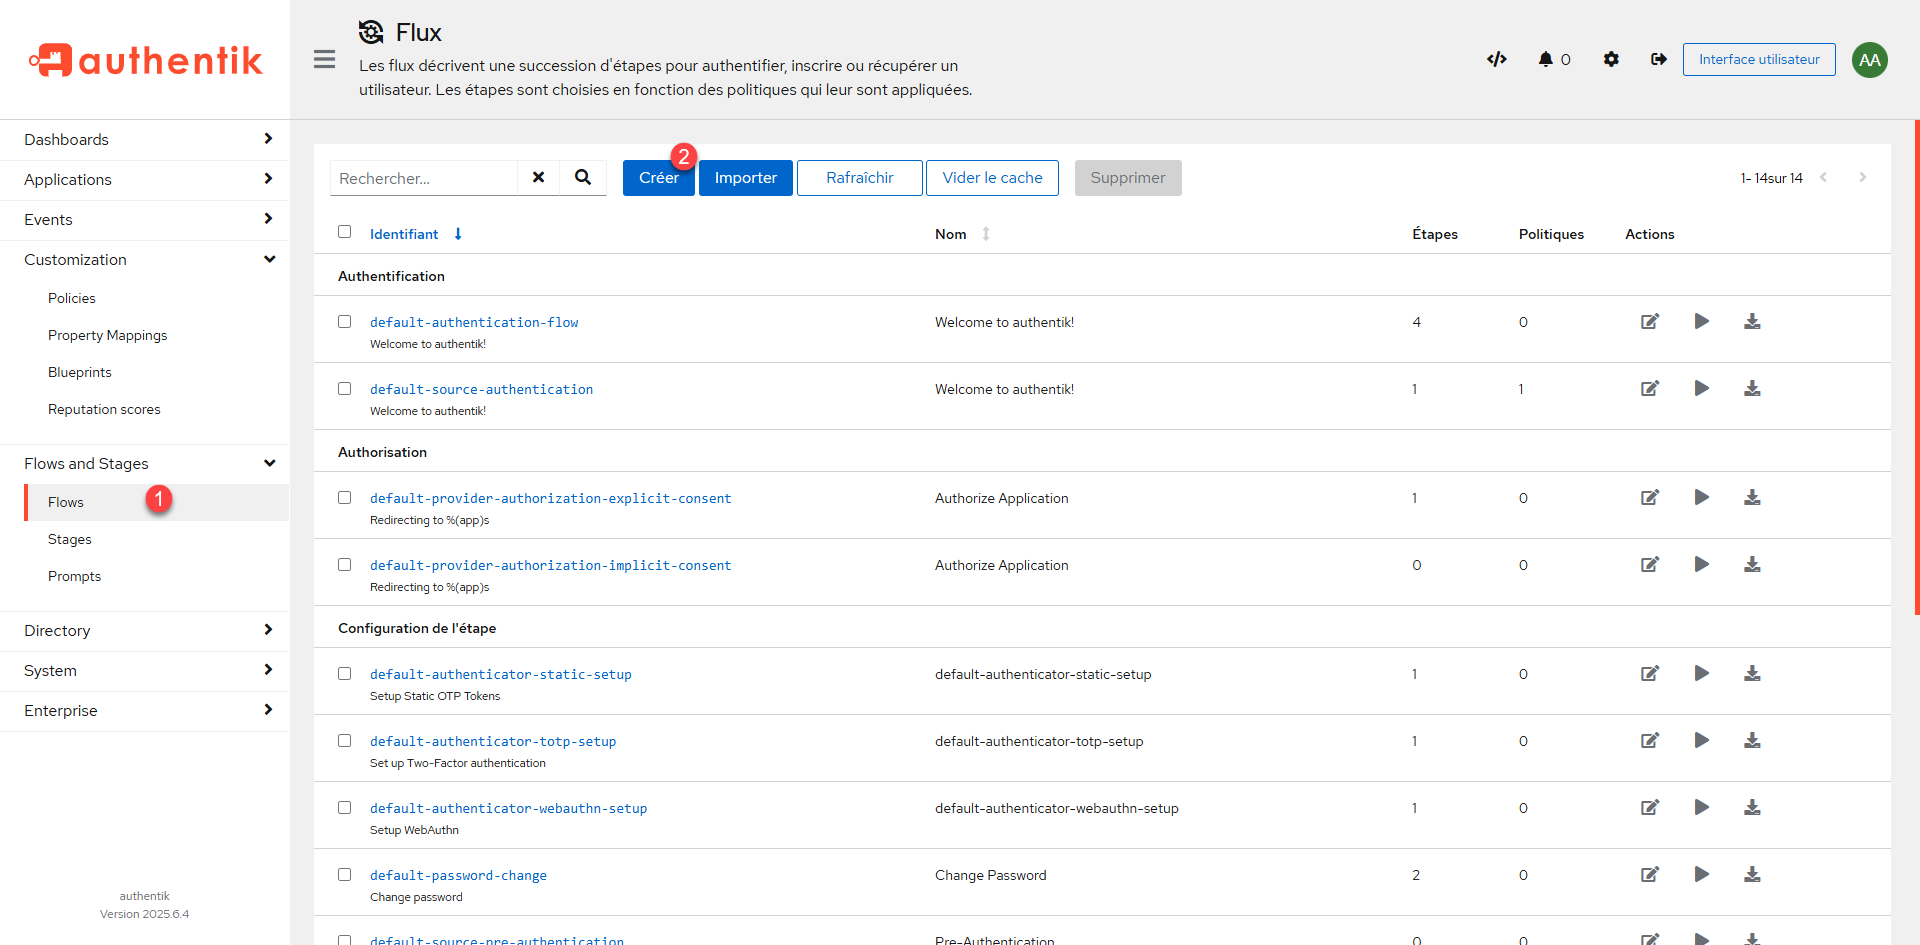The image size is (1920, 945).
Task: Open the default-authenticator-webauthn-setup flow link
Action: coord(508,809)
